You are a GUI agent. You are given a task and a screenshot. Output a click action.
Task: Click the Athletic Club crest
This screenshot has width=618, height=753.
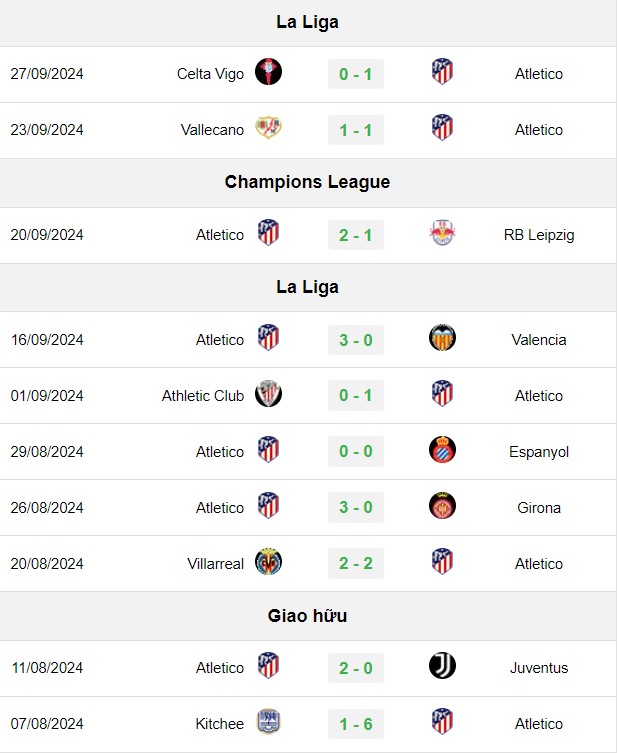268,394
